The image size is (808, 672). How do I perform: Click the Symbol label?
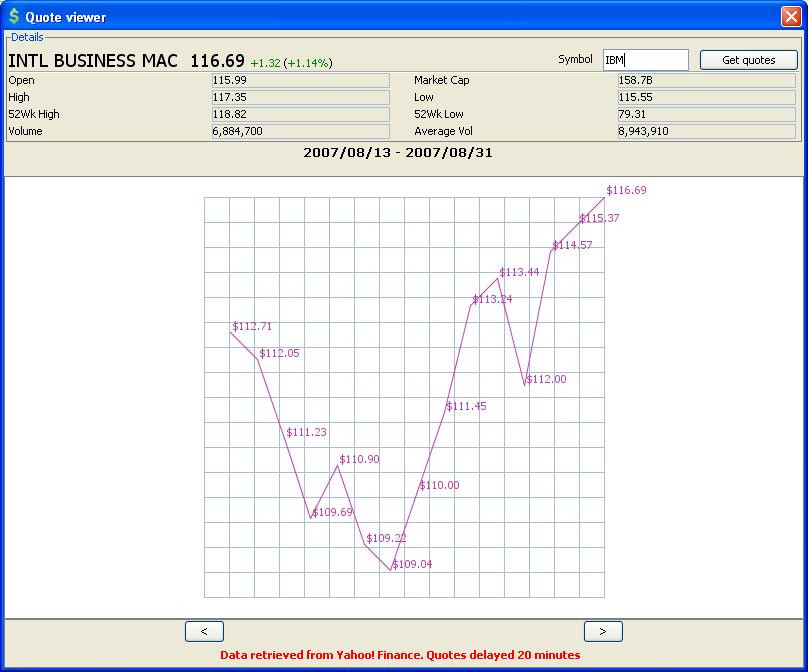click(x=575, y=59)
